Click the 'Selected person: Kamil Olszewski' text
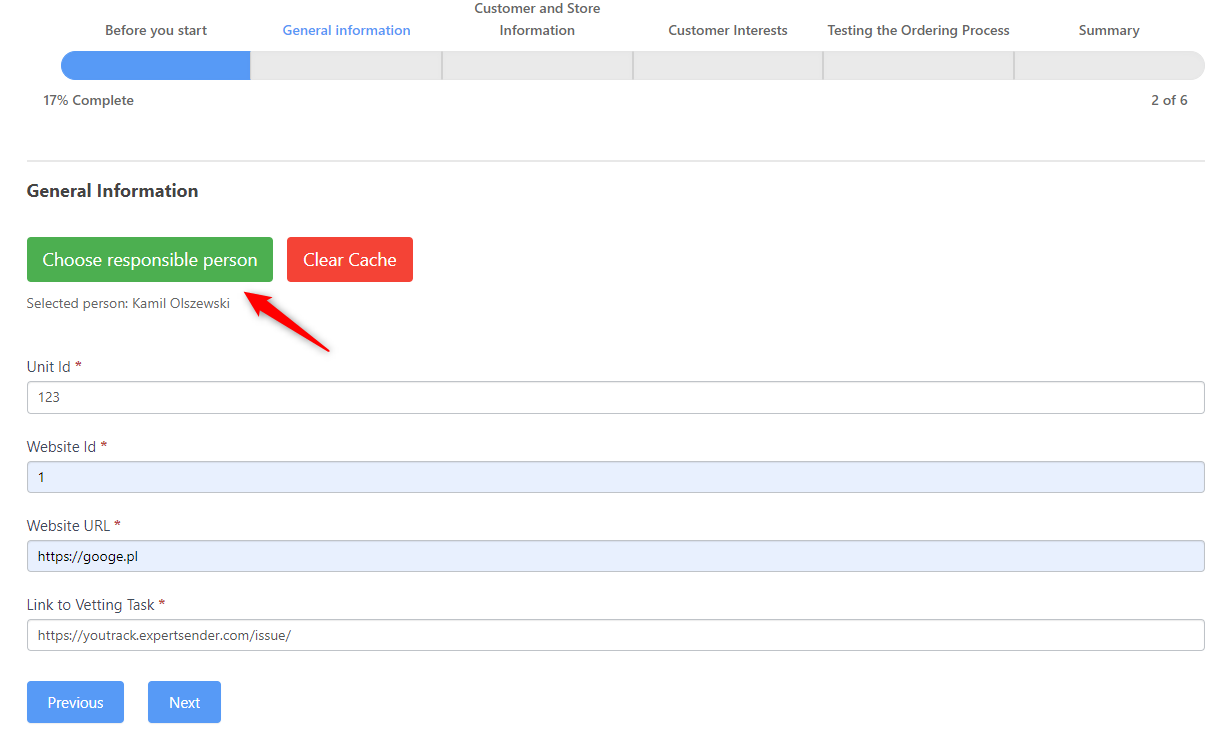1223x744 pixels. click(128, 303)
